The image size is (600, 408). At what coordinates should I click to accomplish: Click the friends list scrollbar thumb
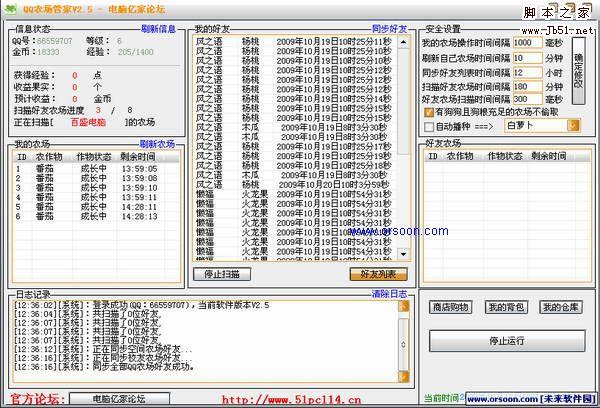(x=403, y=101)
